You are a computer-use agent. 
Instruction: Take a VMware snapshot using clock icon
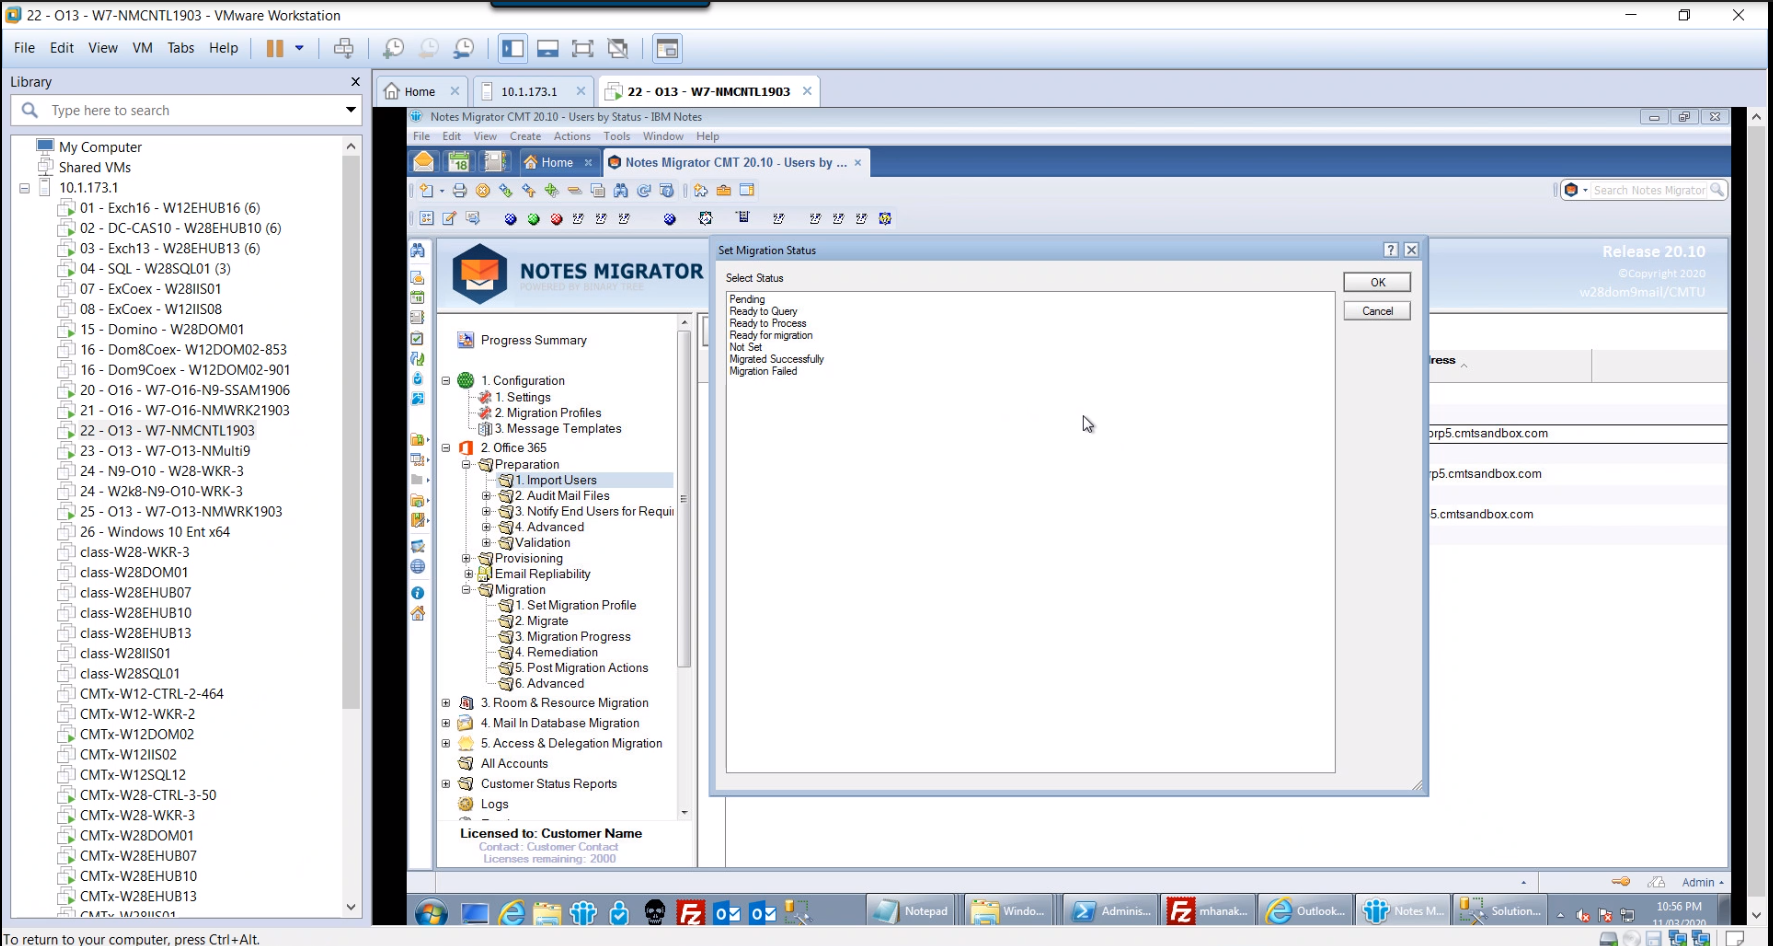[x=394, y=48]
